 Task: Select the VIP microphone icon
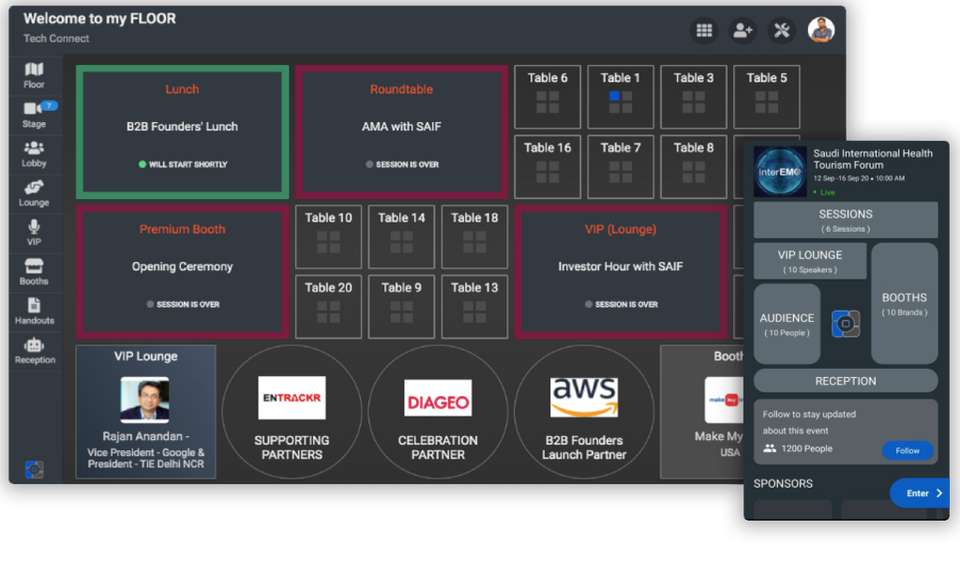click(34, 232)
